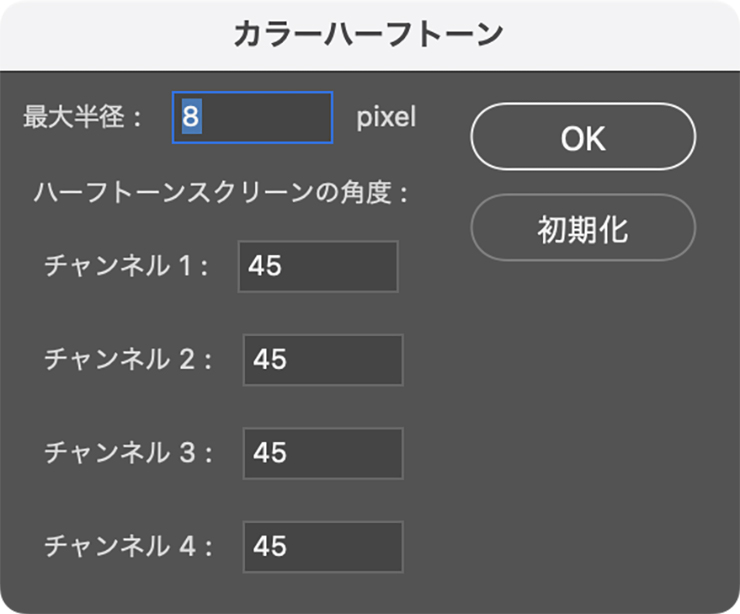Click the 45 value beside チャンネル 1
Screen dimensions: 740x614
(x=266, y=266)
